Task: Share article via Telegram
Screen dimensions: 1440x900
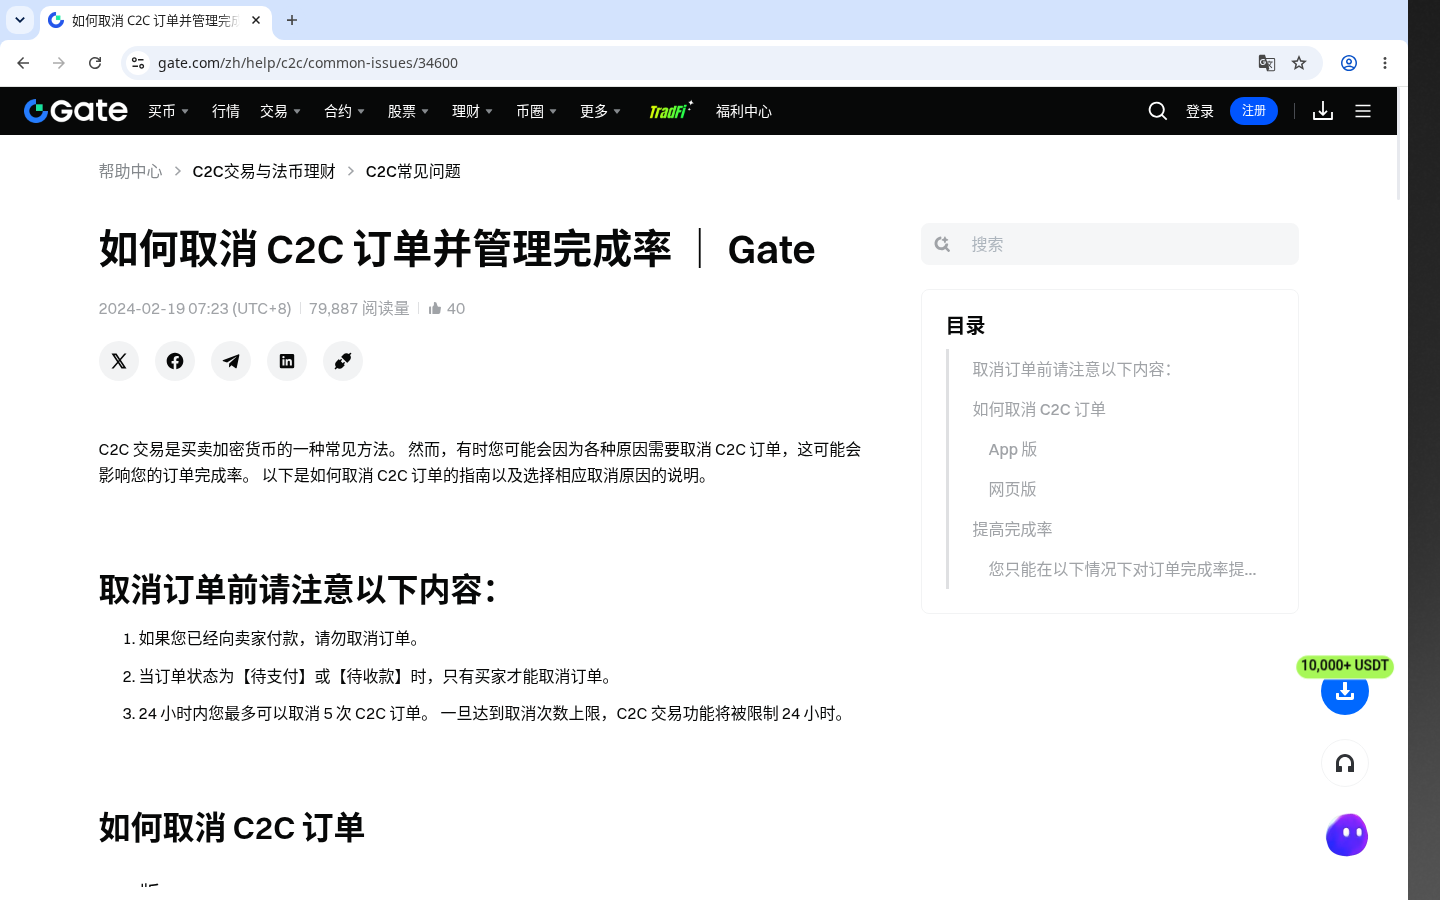Action: coord(231,361)
